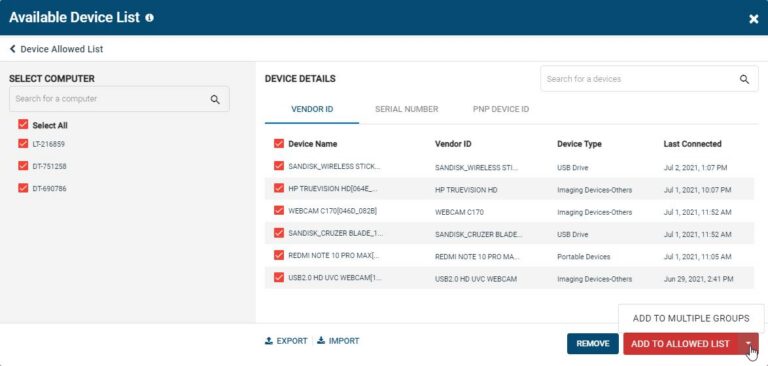Uncheck computer DT-690786
Image resolution: width=768 pixels, height=366 pixels.
pyautogui.click(x=23, y=188)
